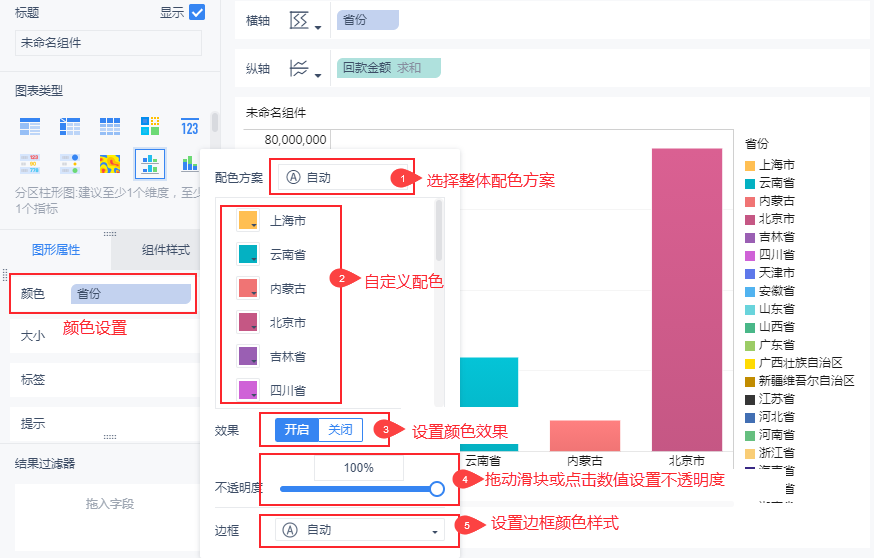Open the 边框 自动 dropdown

tap(360, 530)
